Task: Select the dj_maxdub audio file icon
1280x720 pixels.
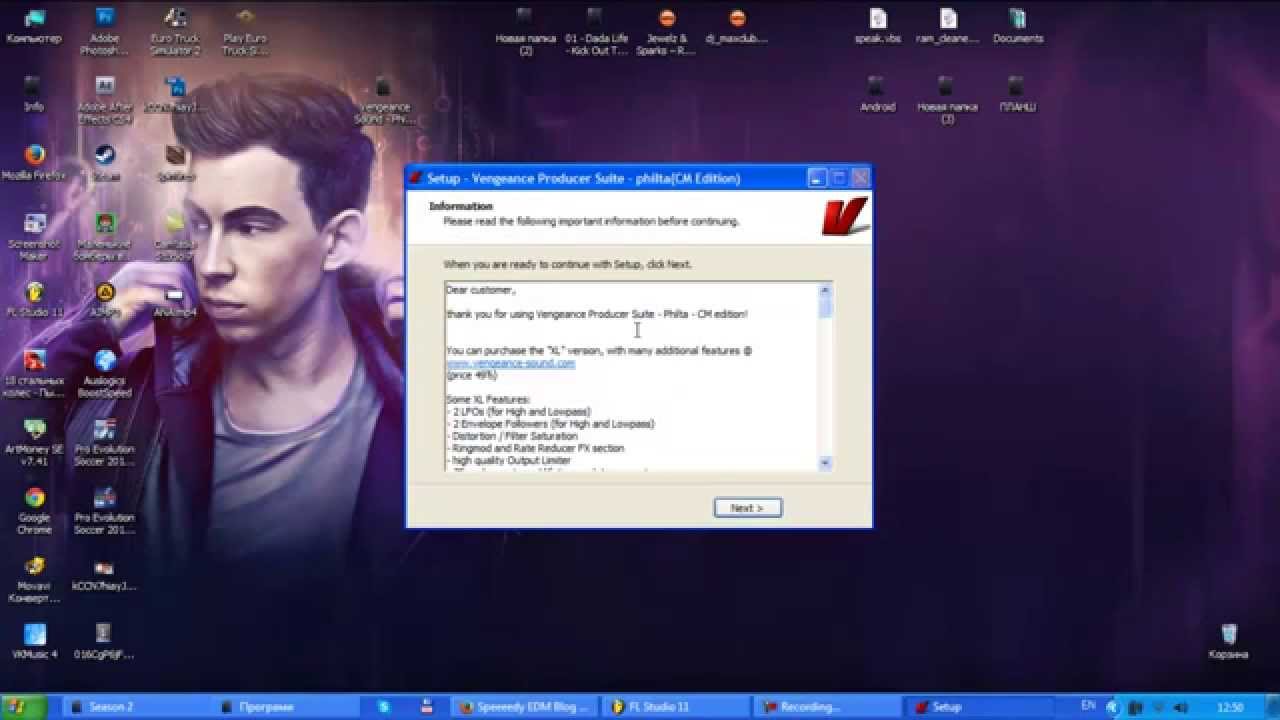Action: 737,26
